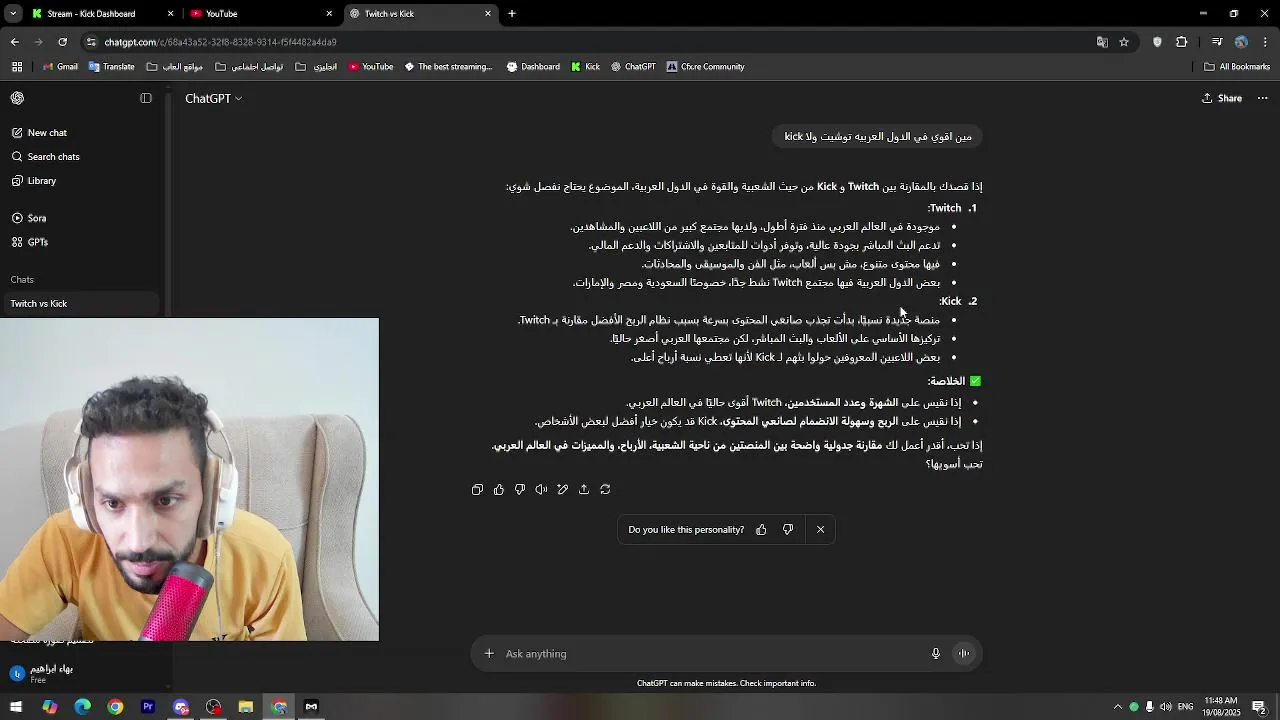Click the chatgpt.com address bar
This screenshot has width=1280, height=720.
[590, 42]
